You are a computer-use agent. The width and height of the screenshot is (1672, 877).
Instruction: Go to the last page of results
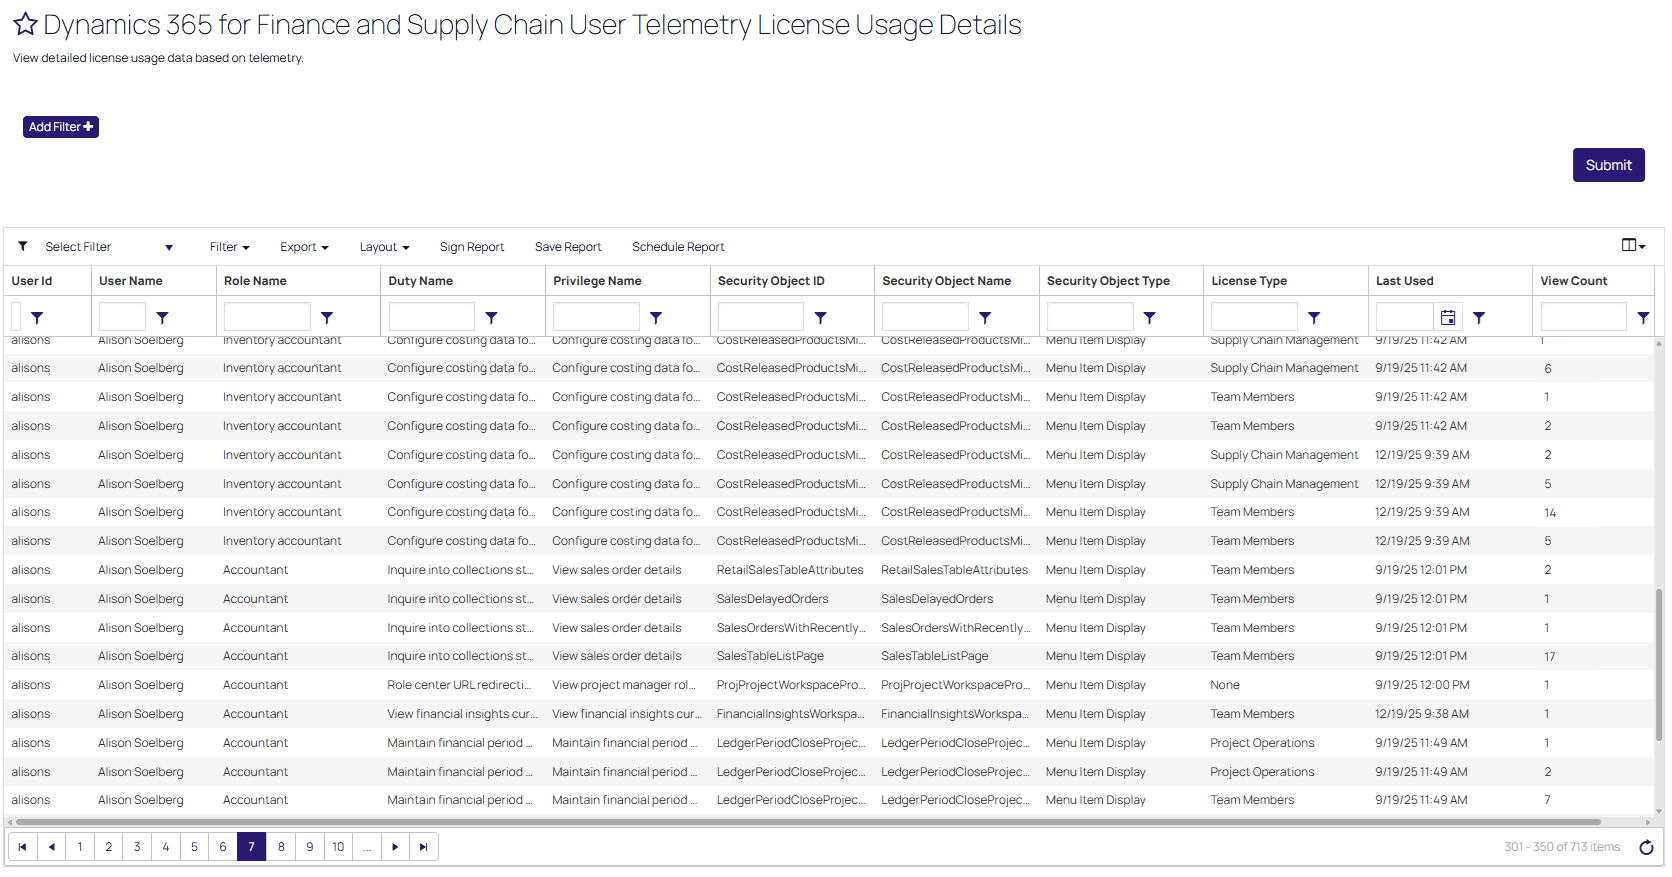coord(424,848)
